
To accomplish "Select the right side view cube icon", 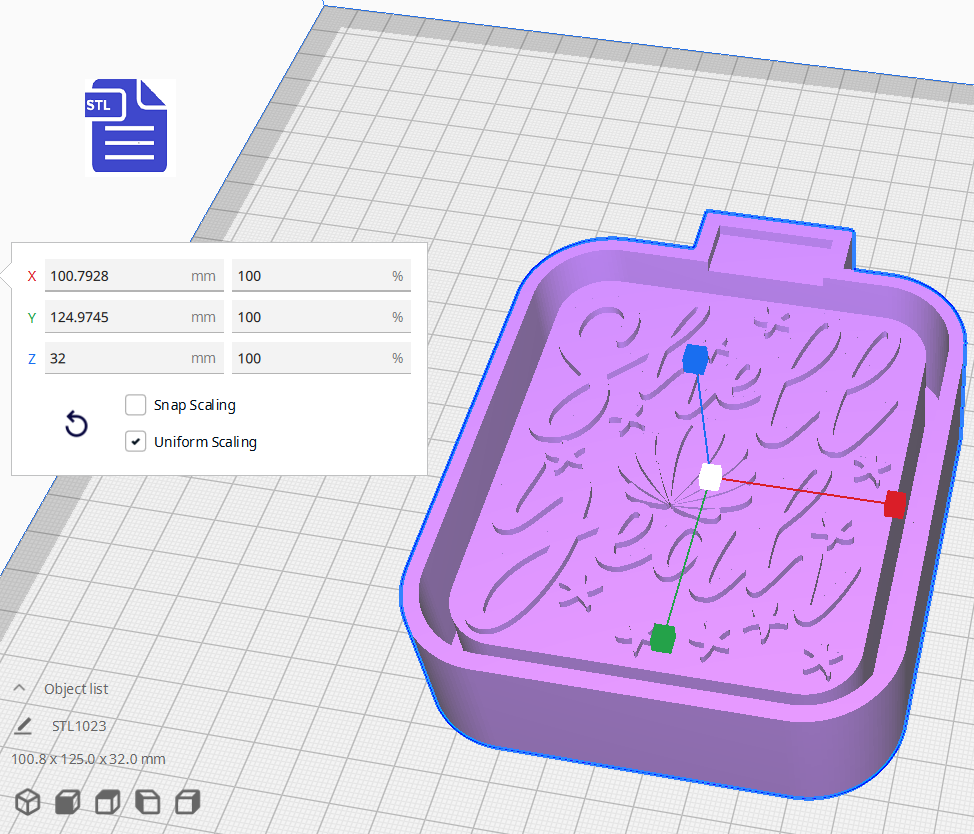I will (187, 801).
